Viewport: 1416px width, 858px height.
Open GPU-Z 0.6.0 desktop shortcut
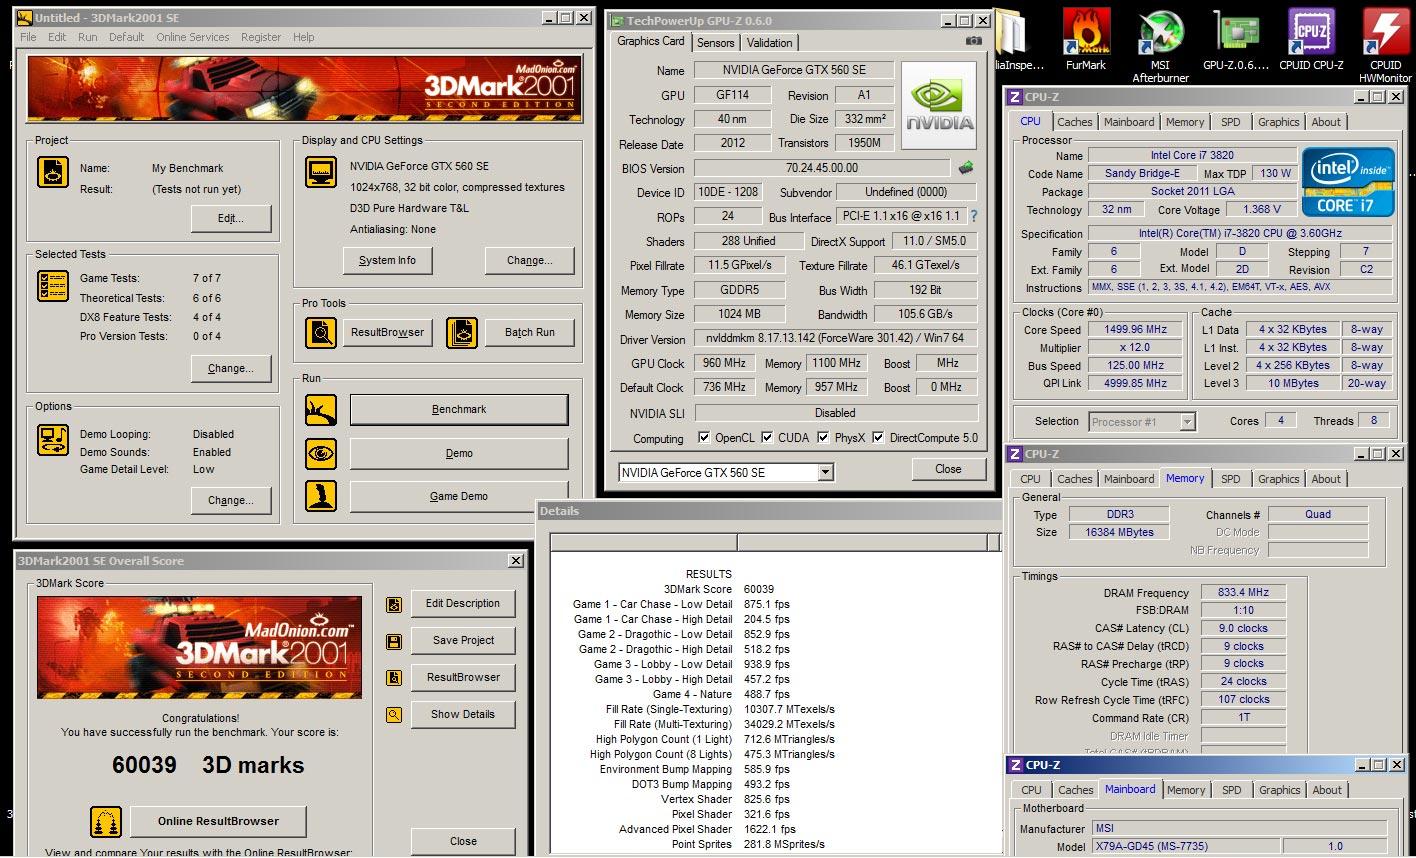[x=1235, y=38]
